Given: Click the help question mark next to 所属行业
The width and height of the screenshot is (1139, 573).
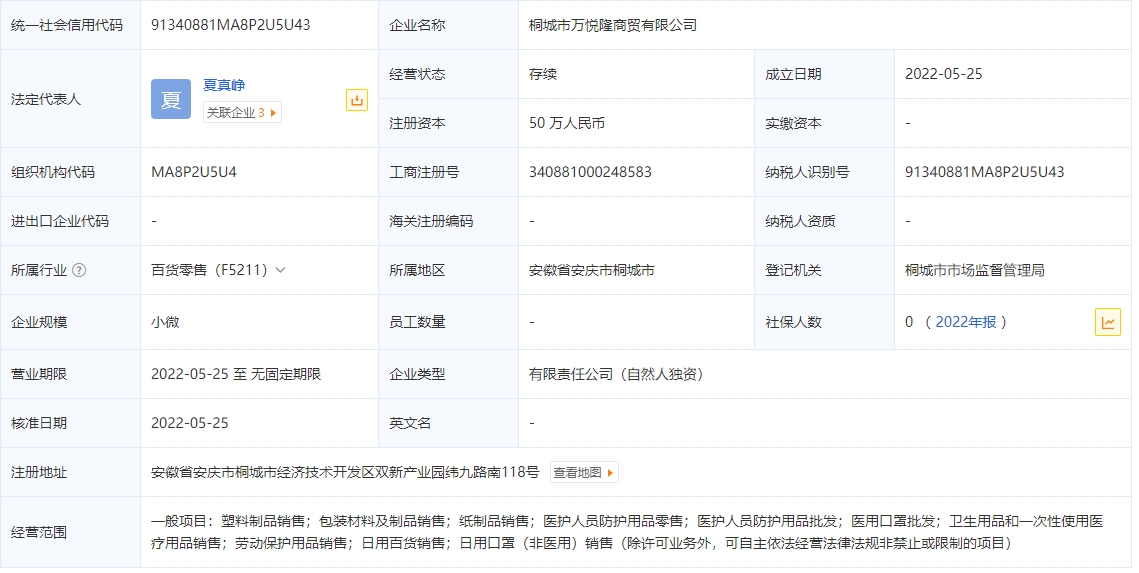Looking at the screenshot, I should 79,270.
